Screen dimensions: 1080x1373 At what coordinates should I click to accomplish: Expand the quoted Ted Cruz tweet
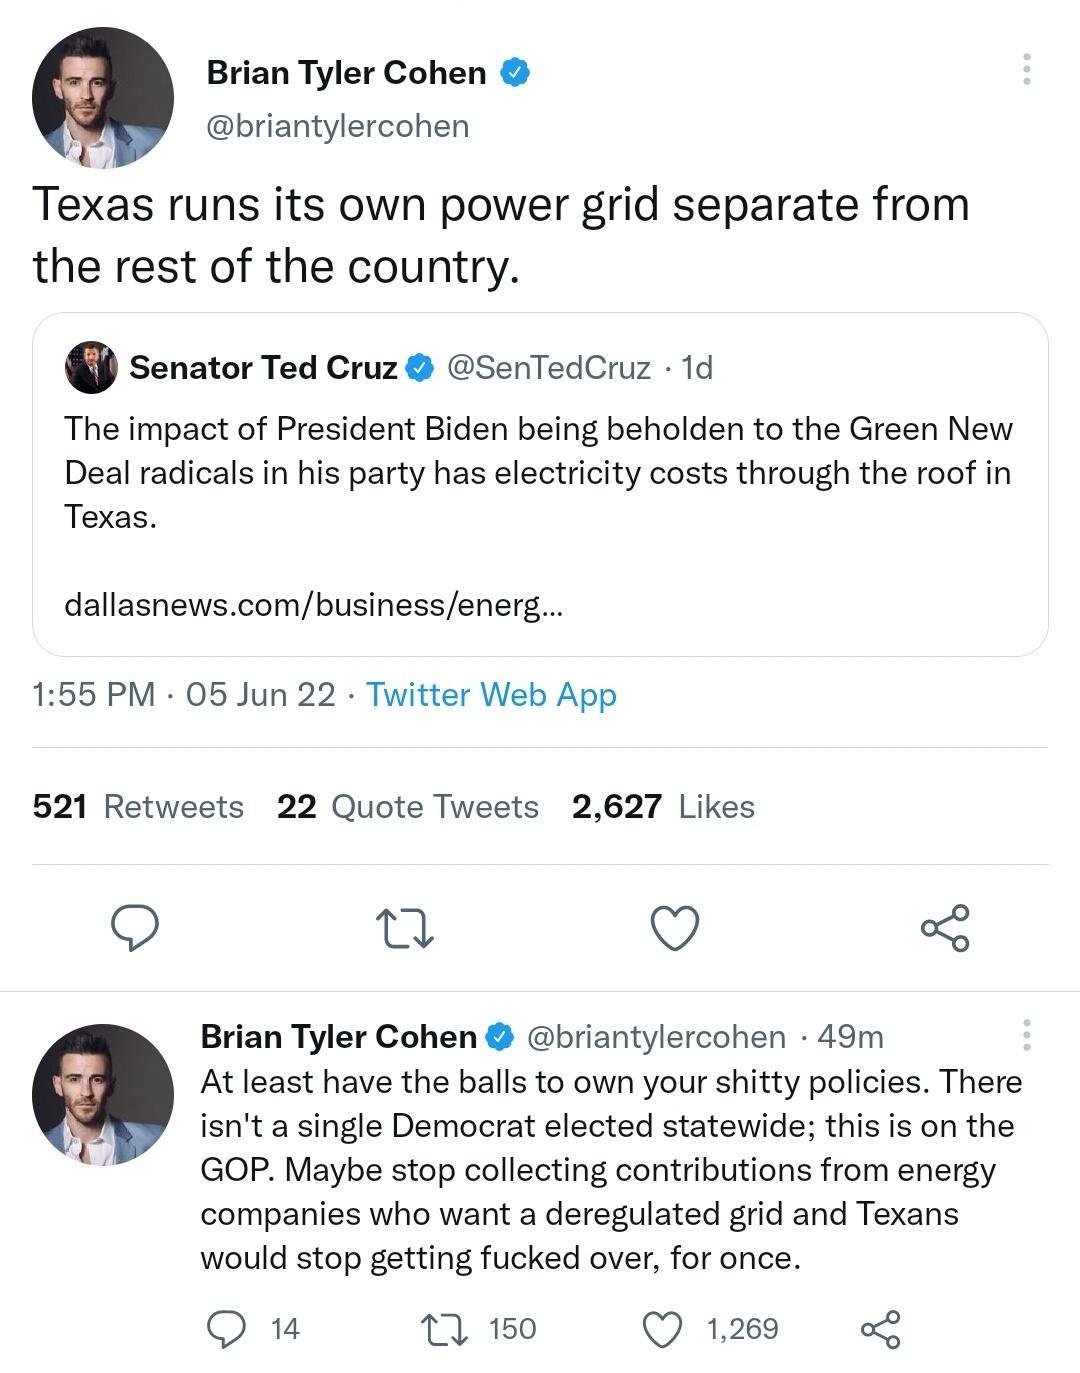coord(540,480)
